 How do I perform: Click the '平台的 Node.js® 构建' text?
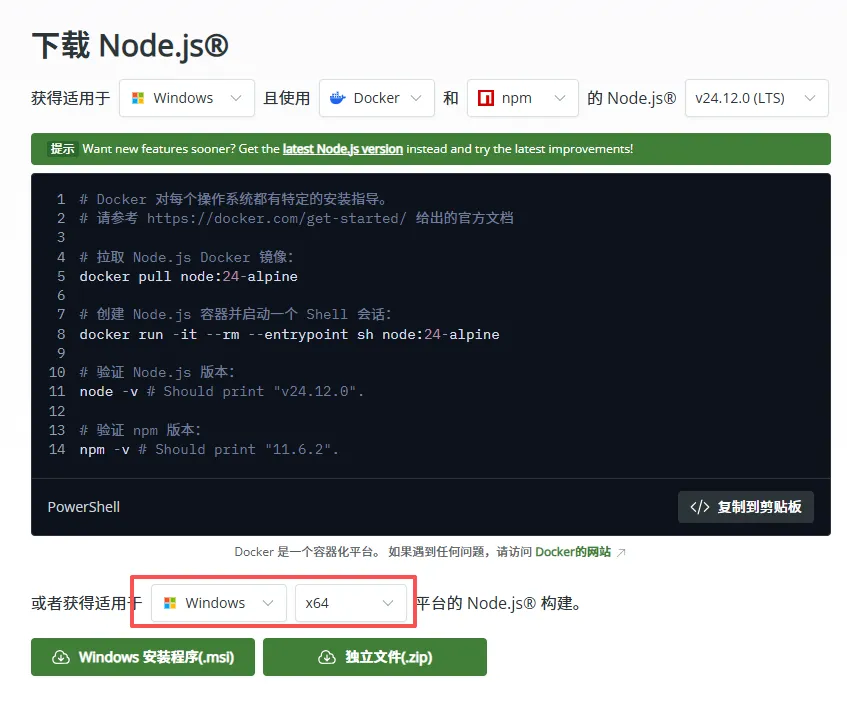(x=498, y=603)
